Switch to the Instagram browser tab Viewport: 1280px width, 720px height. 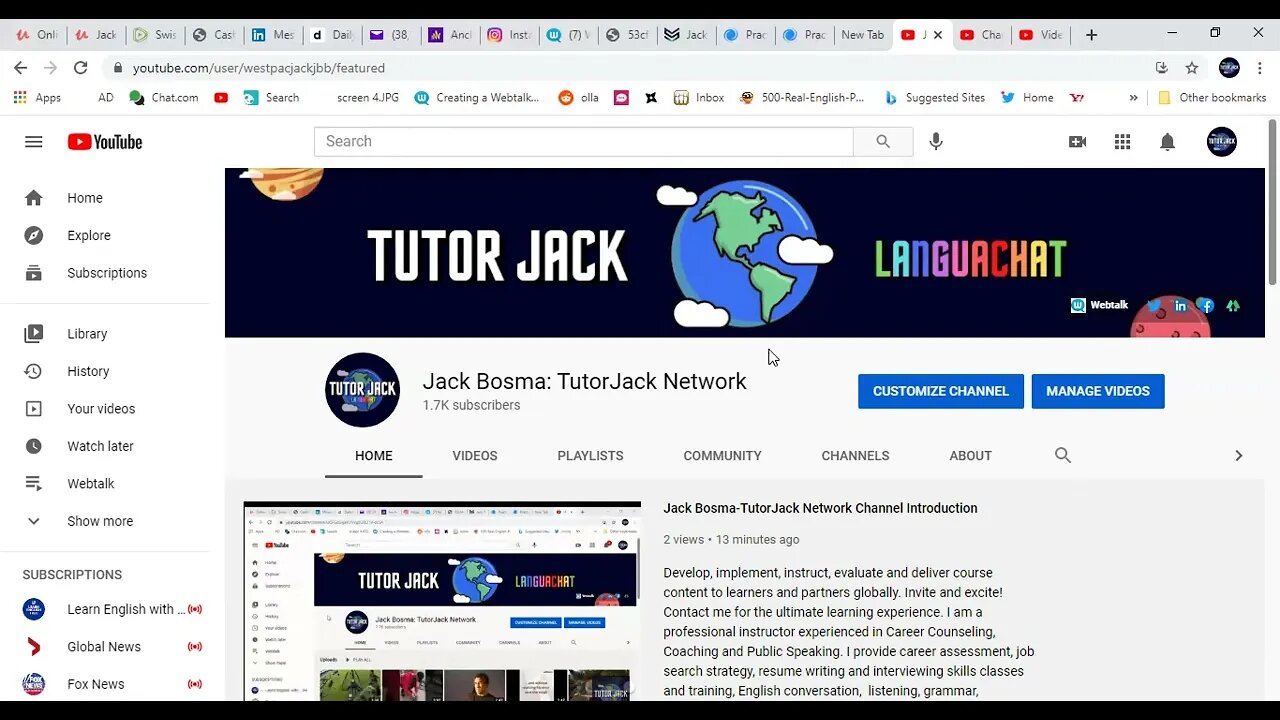[x=508, y=35]
